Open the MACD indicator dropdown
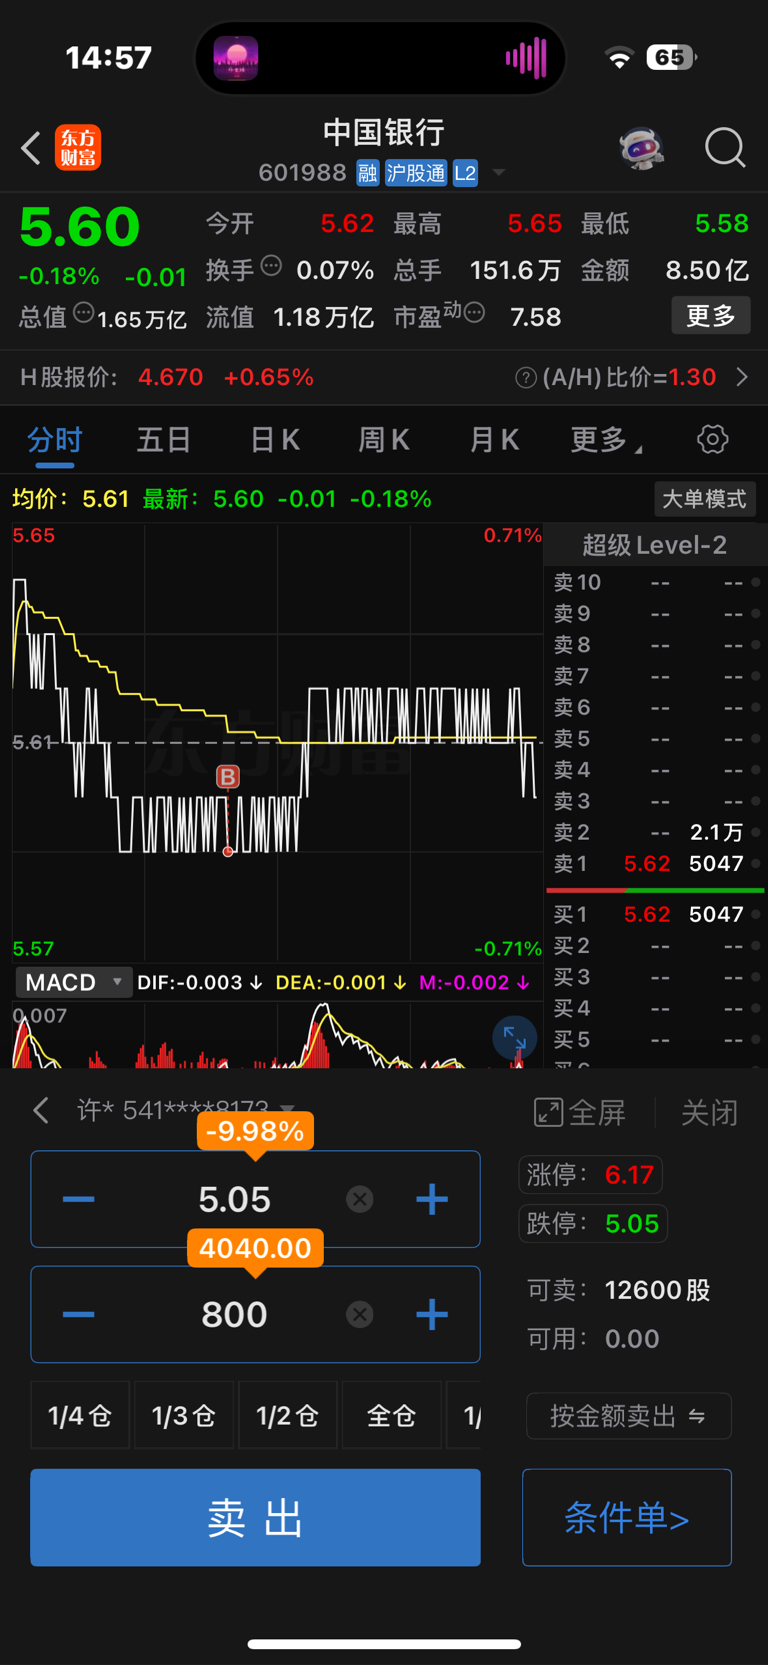The image size is (769, 1665). tap(74, 982)
